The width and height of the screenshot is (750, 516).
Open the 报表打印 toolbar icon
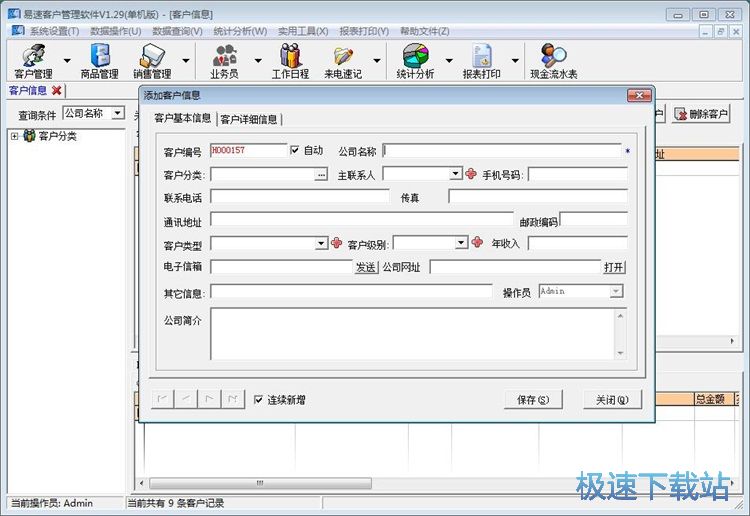click(481, 61)
